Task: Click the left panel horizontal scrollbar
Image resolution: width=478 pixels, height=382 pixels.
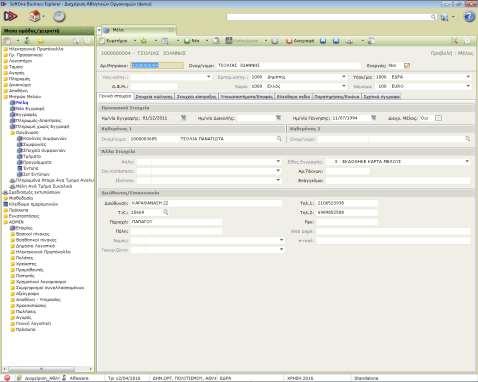Action: pos(48,369)
